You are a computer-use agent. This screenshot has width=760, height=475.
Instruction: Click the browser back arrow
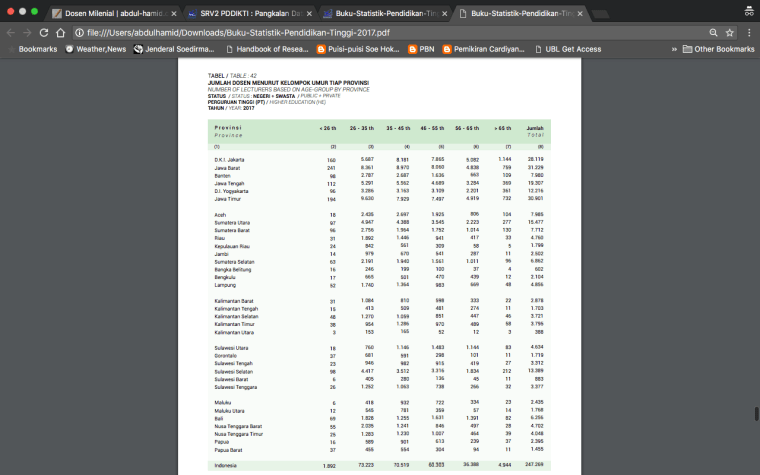click(x=11, y=33)
